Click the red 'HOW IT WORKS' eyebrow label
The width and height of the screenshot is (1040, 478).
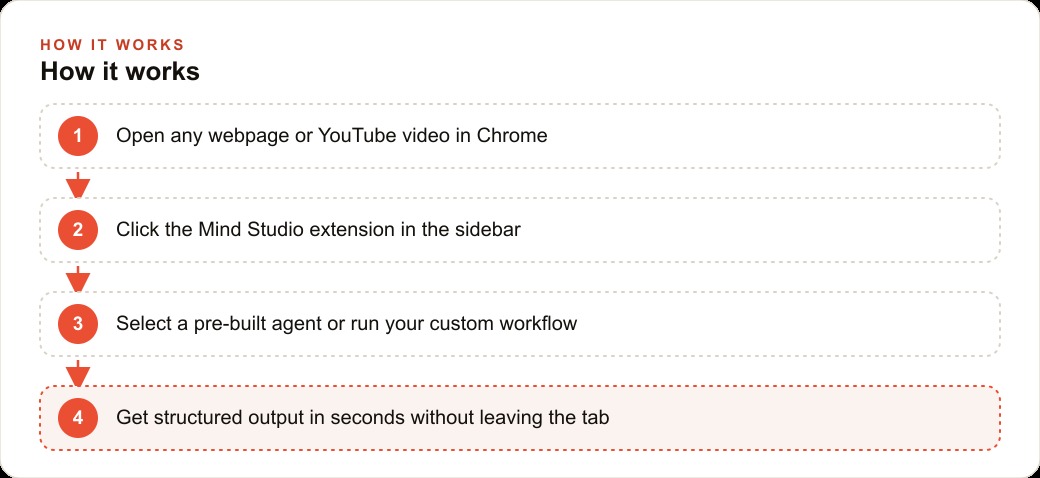(x=112, y=44)
